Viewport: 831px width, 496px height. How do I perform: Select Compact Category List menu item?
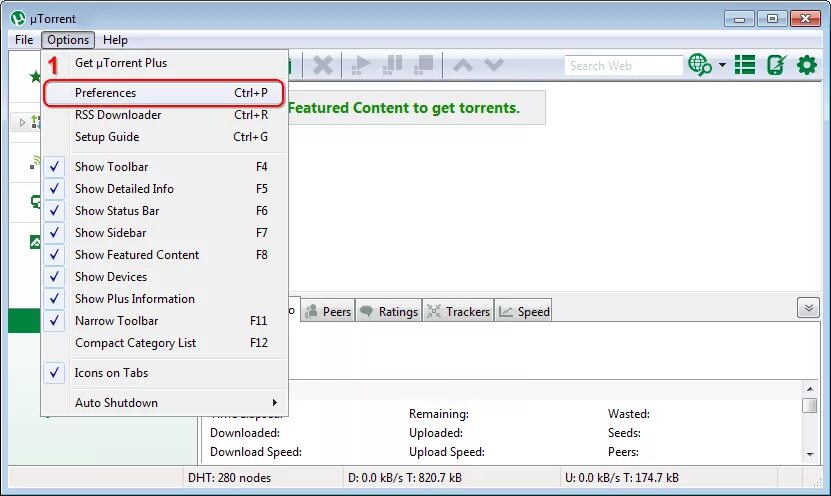pyautogui.click(x=164, y=343)
